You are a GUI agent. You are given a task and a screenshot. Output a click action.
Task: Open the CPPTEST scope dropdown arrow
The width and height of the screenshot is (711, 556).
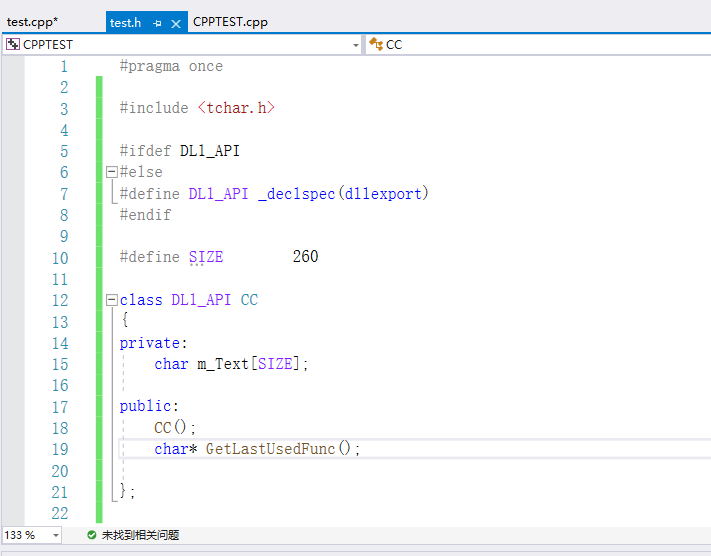tap(356, 45)
